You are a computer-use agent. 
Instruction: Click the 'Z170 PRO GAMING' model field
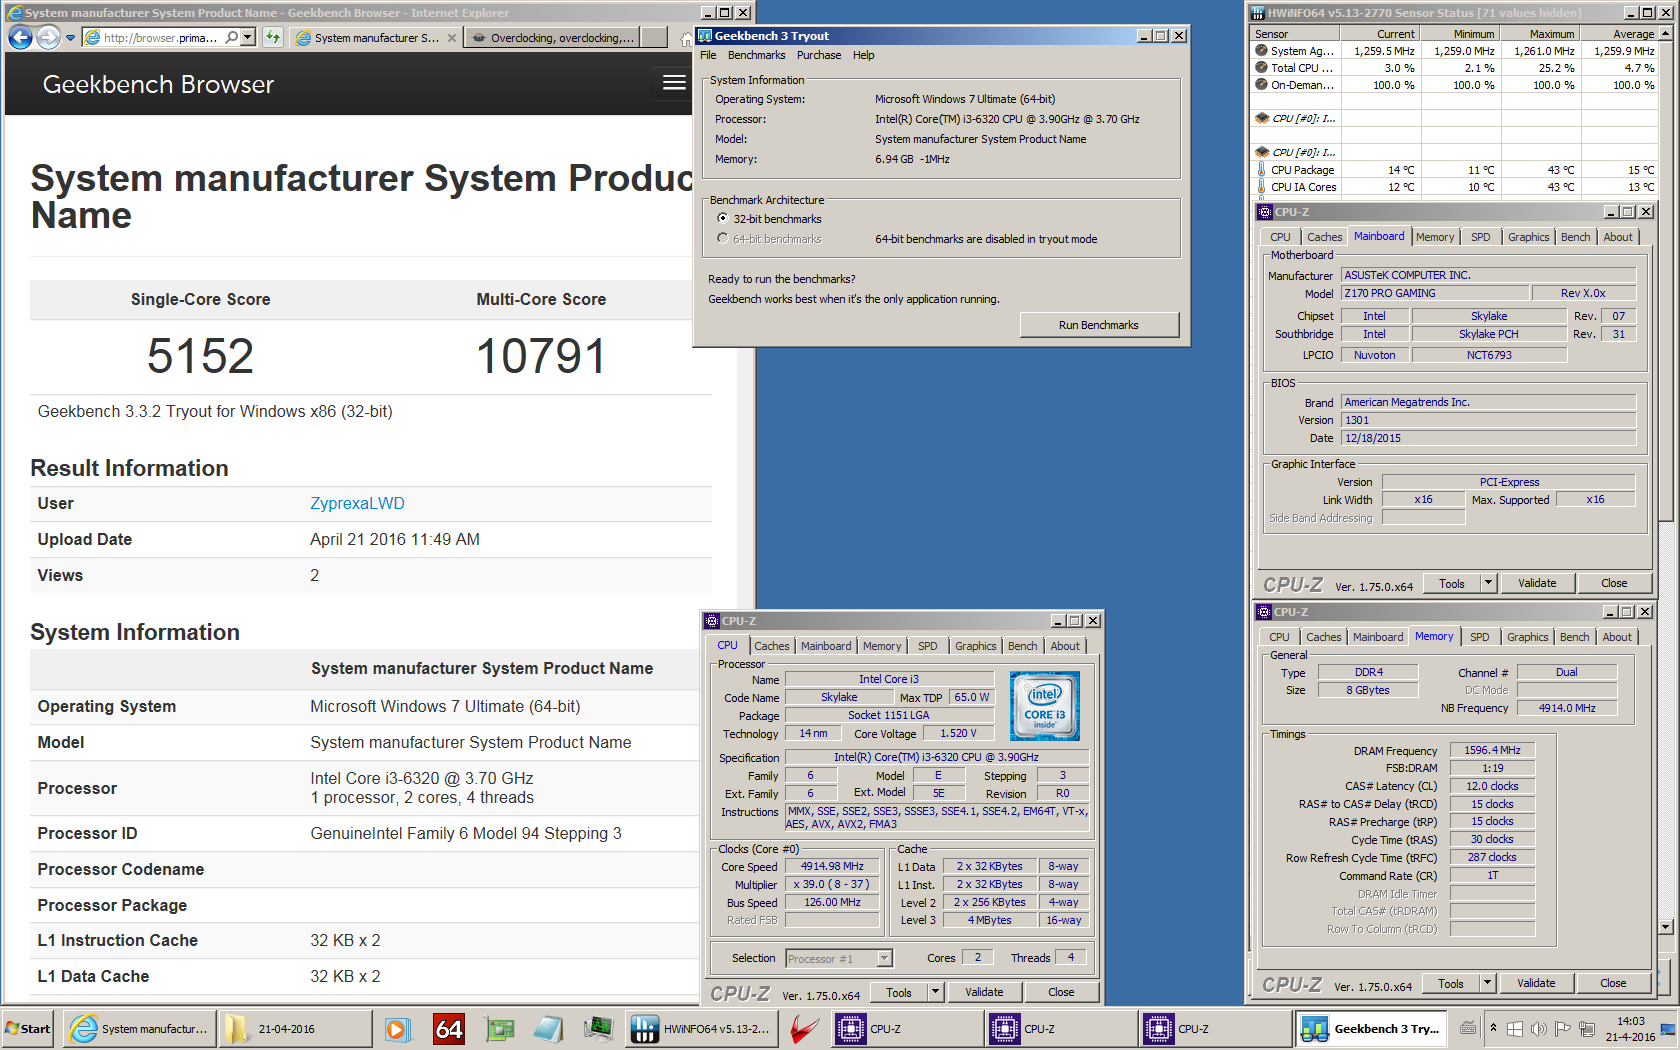pos(1434,293)
